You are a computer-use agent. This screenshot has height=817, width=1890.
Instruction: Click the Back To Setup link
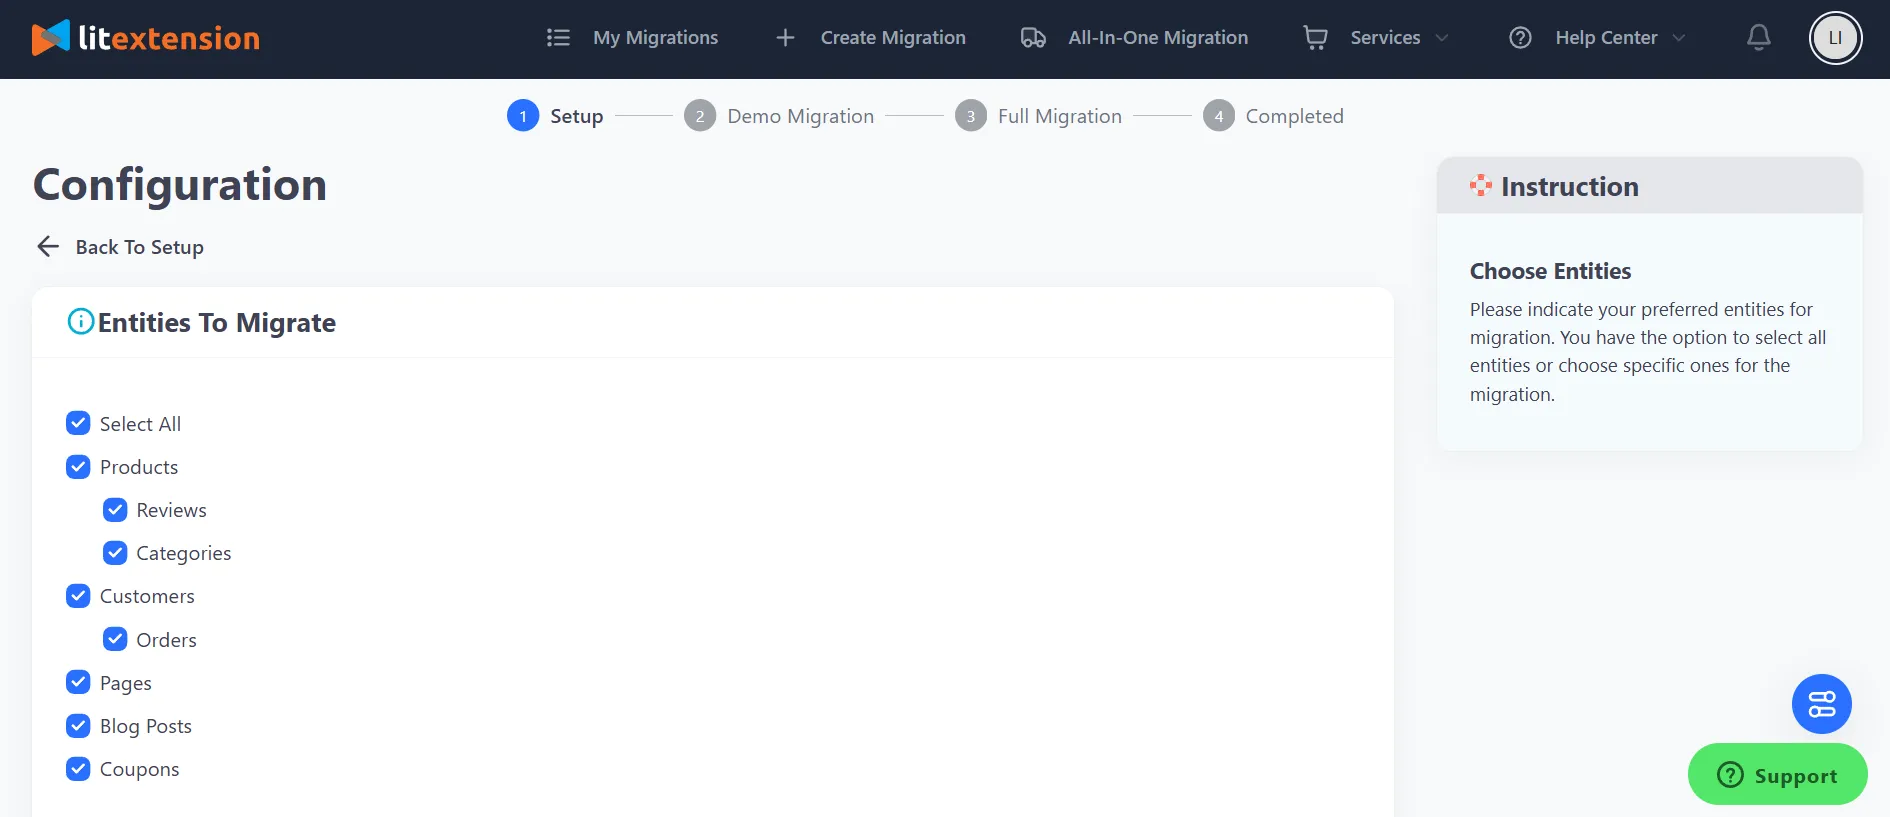tap(139, 247)
